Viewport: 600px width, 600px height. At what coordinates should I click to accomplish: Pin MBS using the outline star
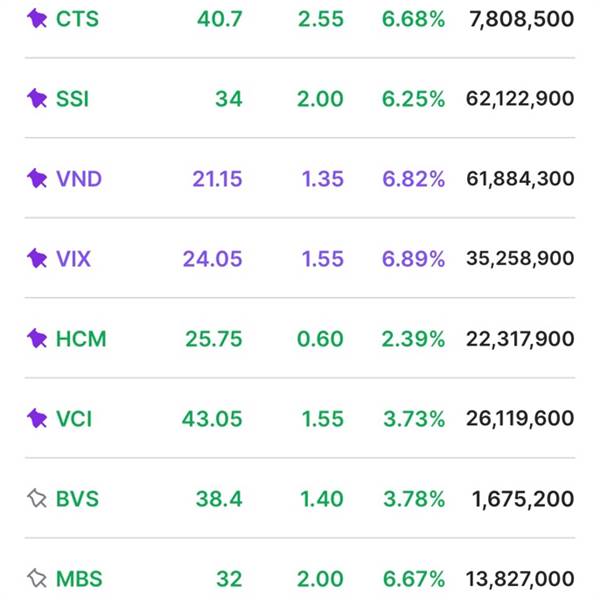37,578
